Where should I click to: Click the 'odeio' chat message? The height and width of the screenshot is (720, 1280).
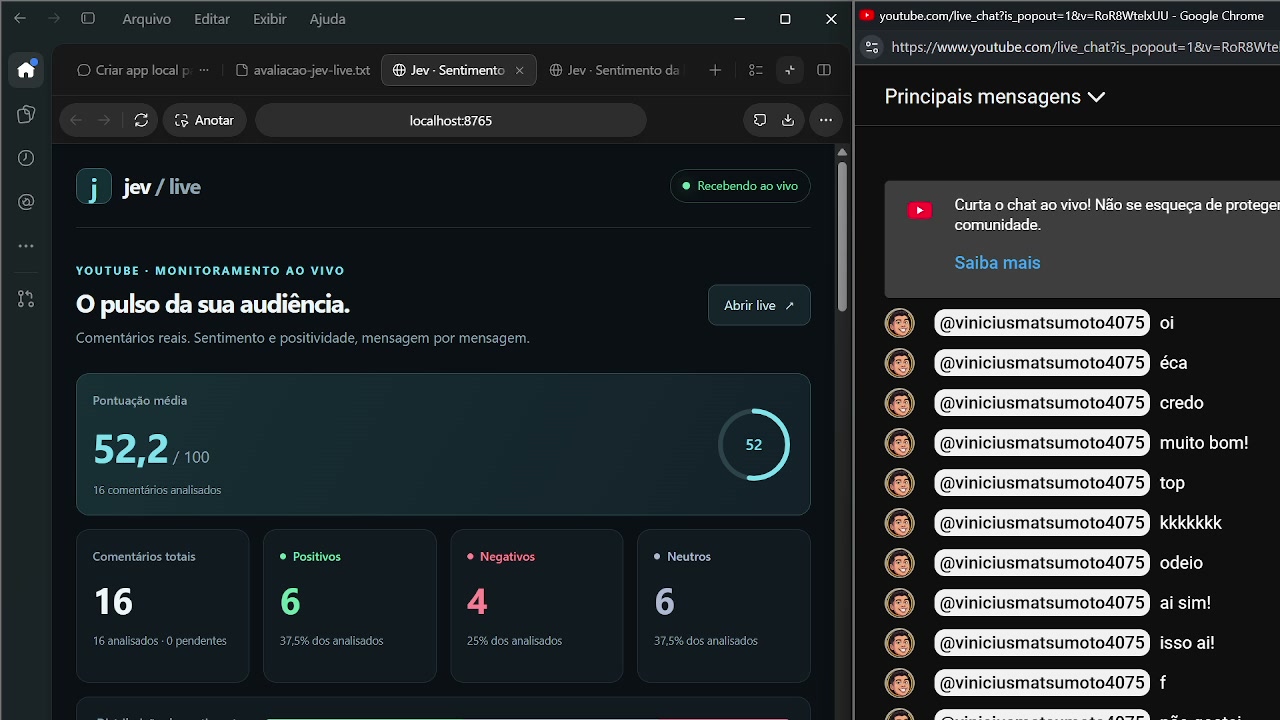coord(1181,563)
